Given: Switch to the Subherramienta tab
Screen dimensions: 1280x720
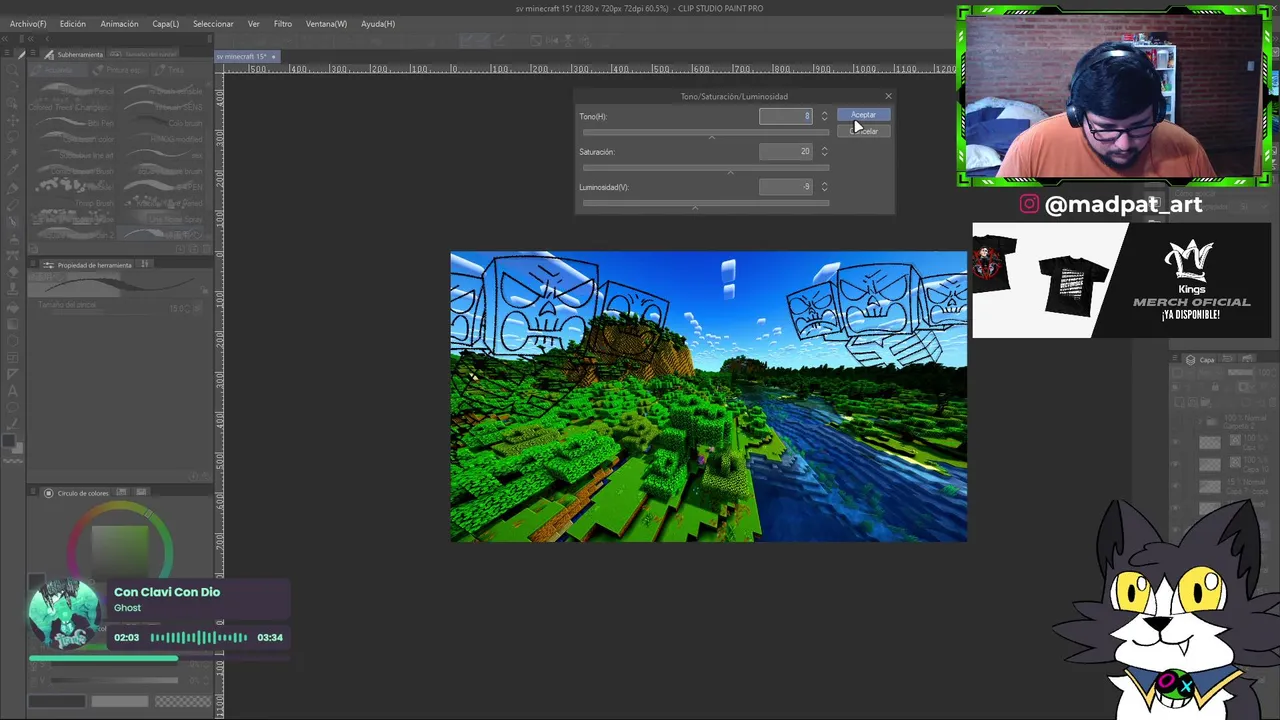Looking at the screenshot, I should pos(75,54).
